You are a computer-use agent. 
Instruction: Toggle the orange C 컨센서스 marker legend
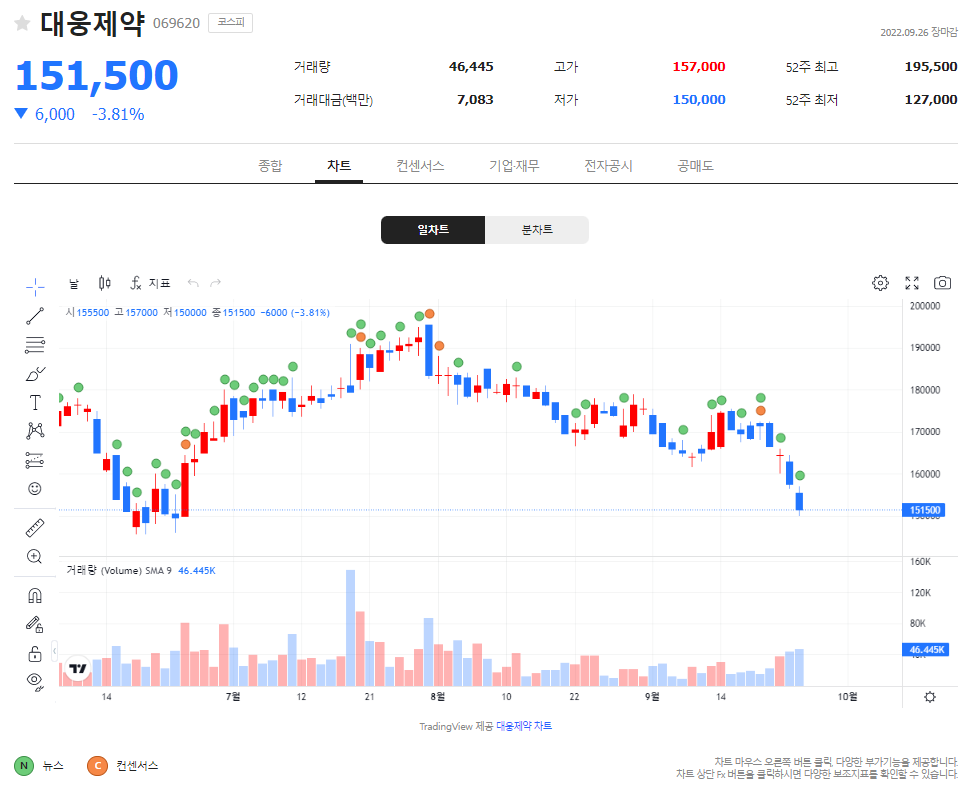click(123, 766)
